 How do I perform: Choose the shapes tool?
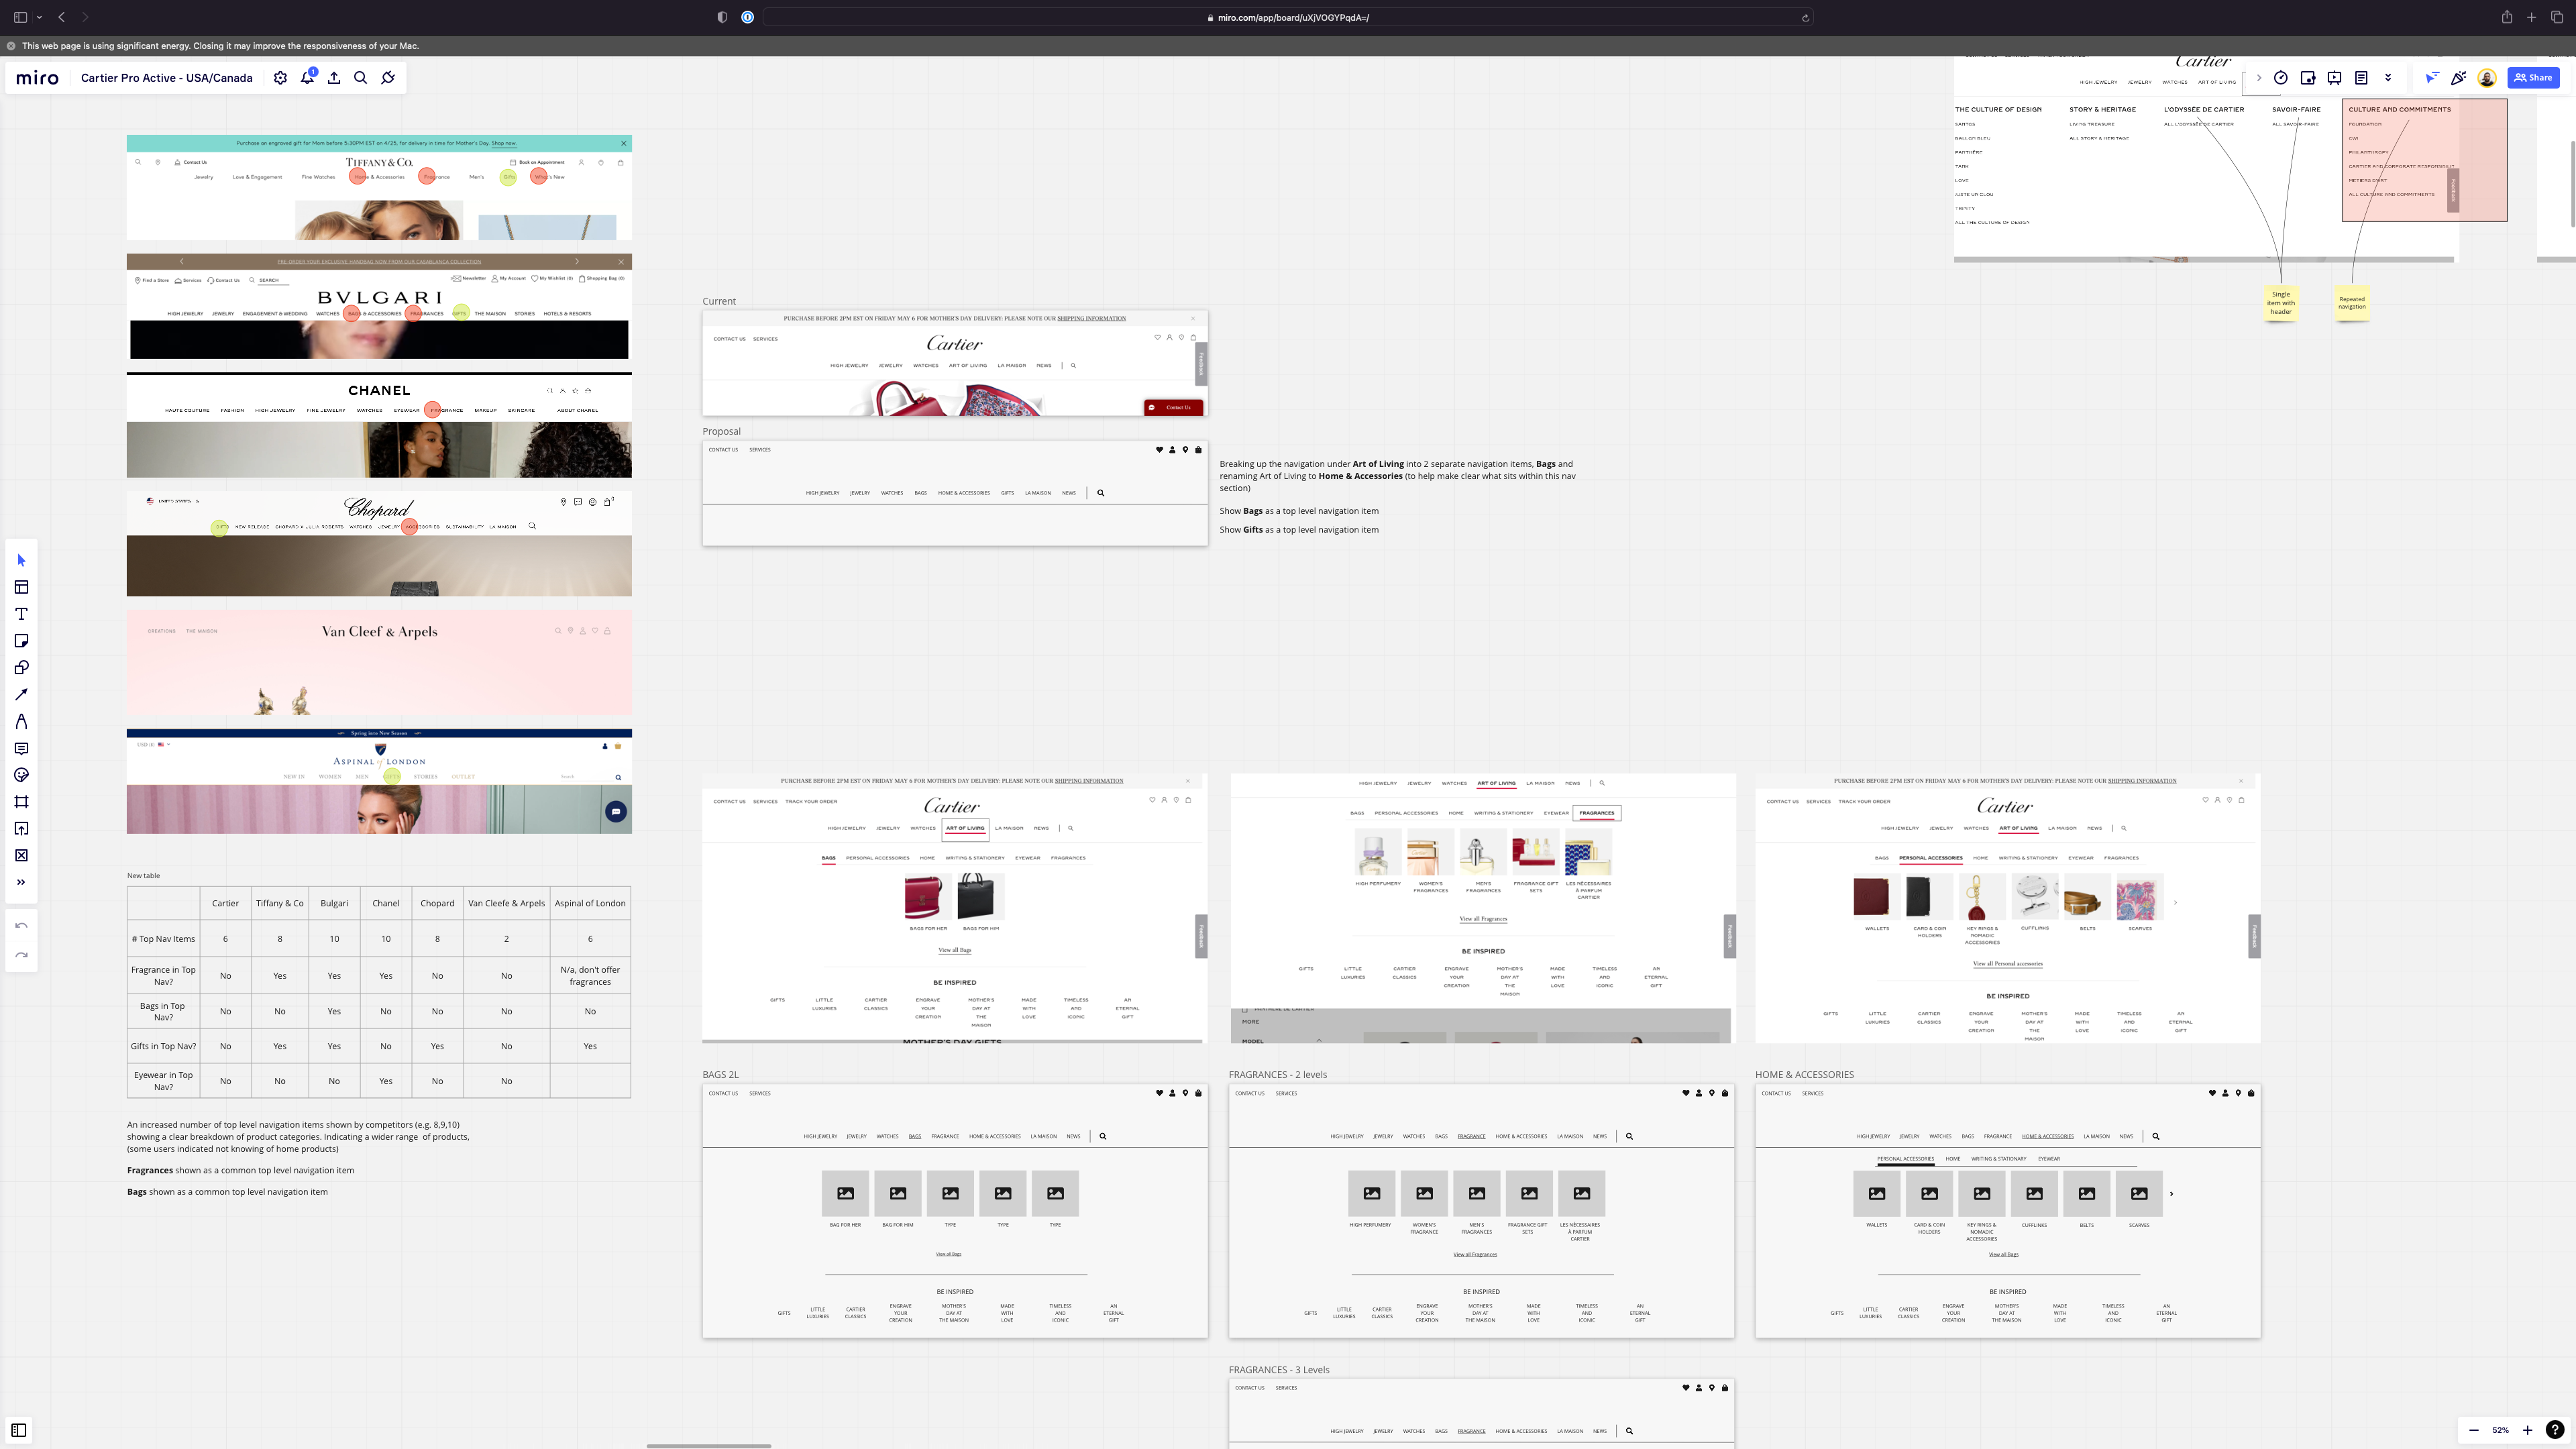(21, 668)
